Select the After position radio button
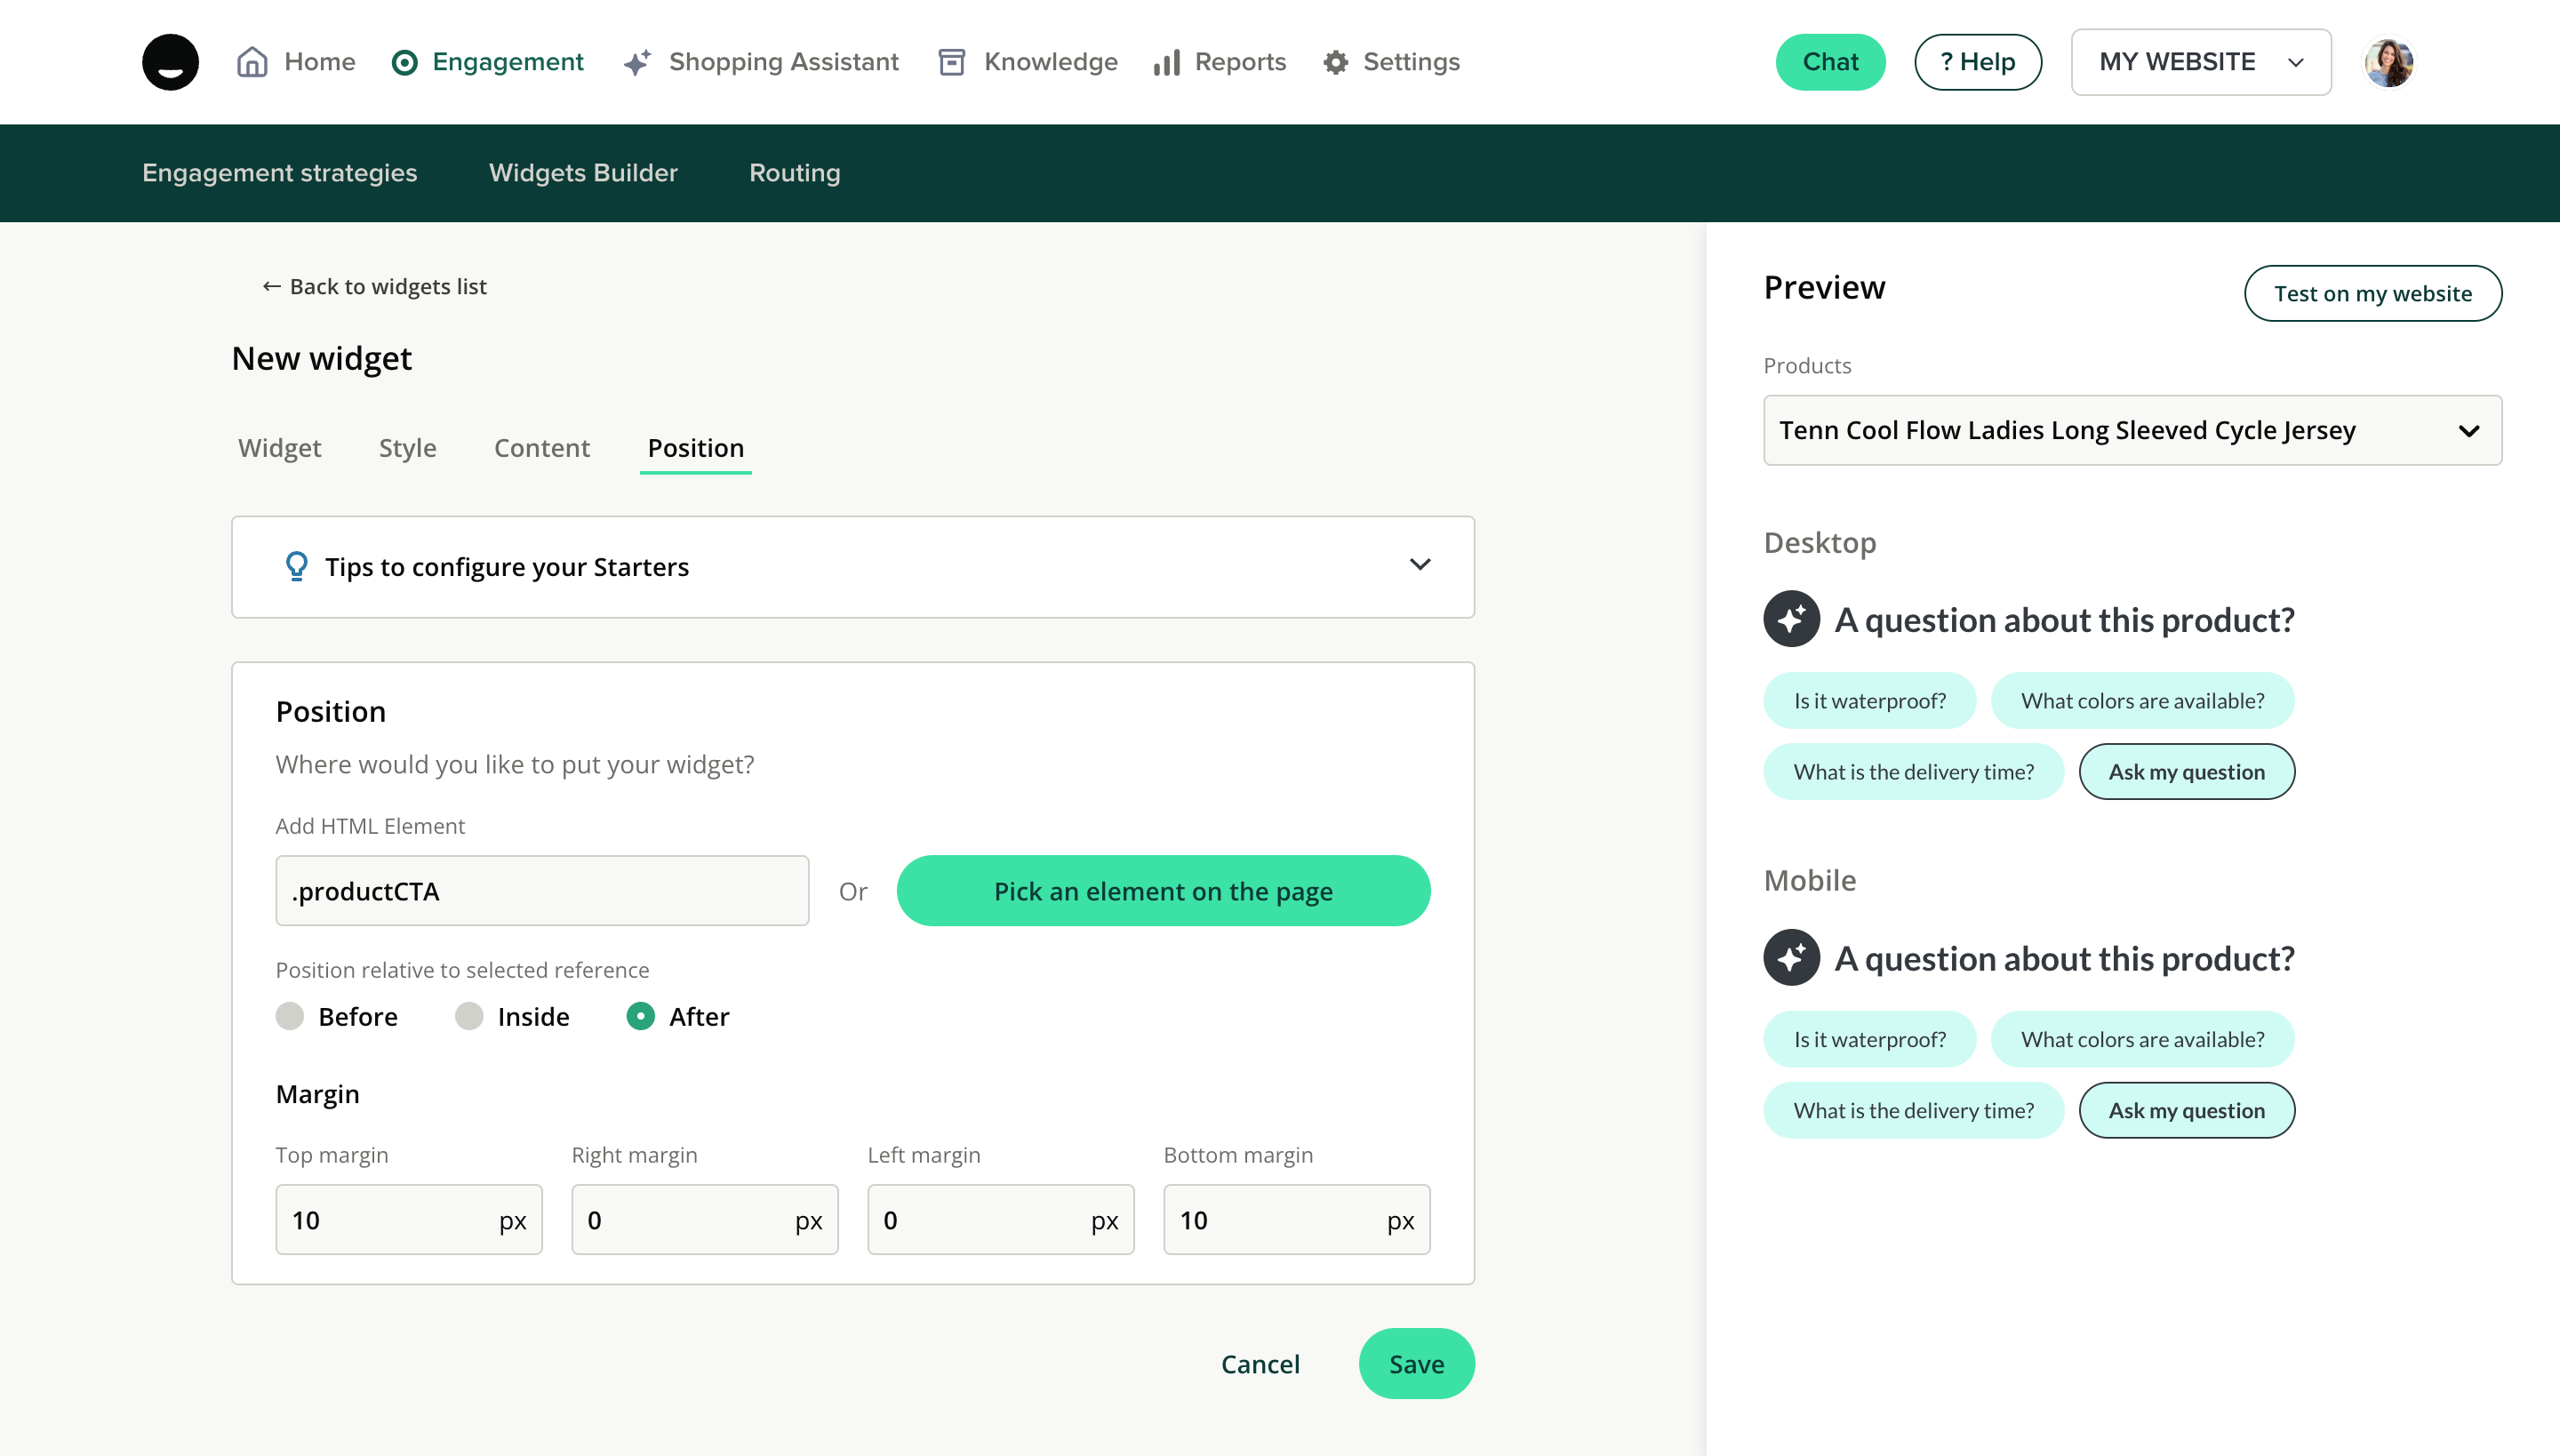2560x1456 pixels. tap(640, 1016)
